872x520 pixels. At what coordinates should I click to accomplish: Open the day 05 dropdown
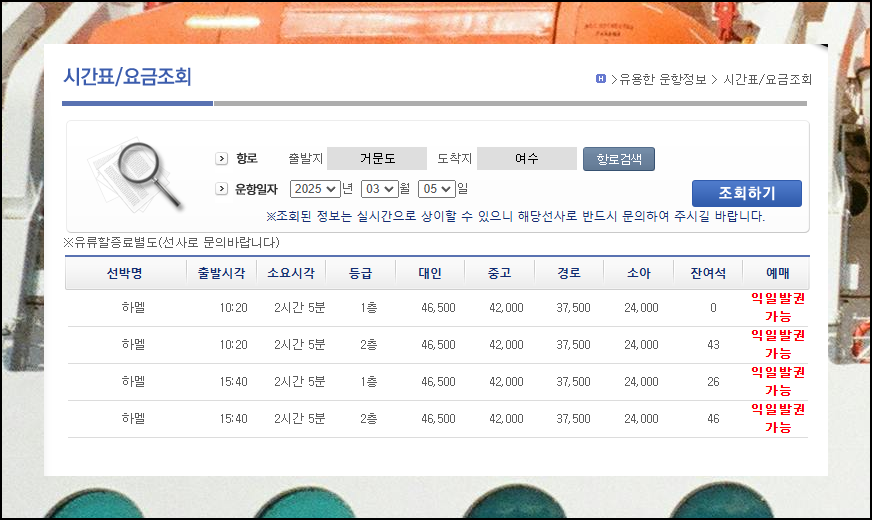pyautogui.click(x=437, y=189)
